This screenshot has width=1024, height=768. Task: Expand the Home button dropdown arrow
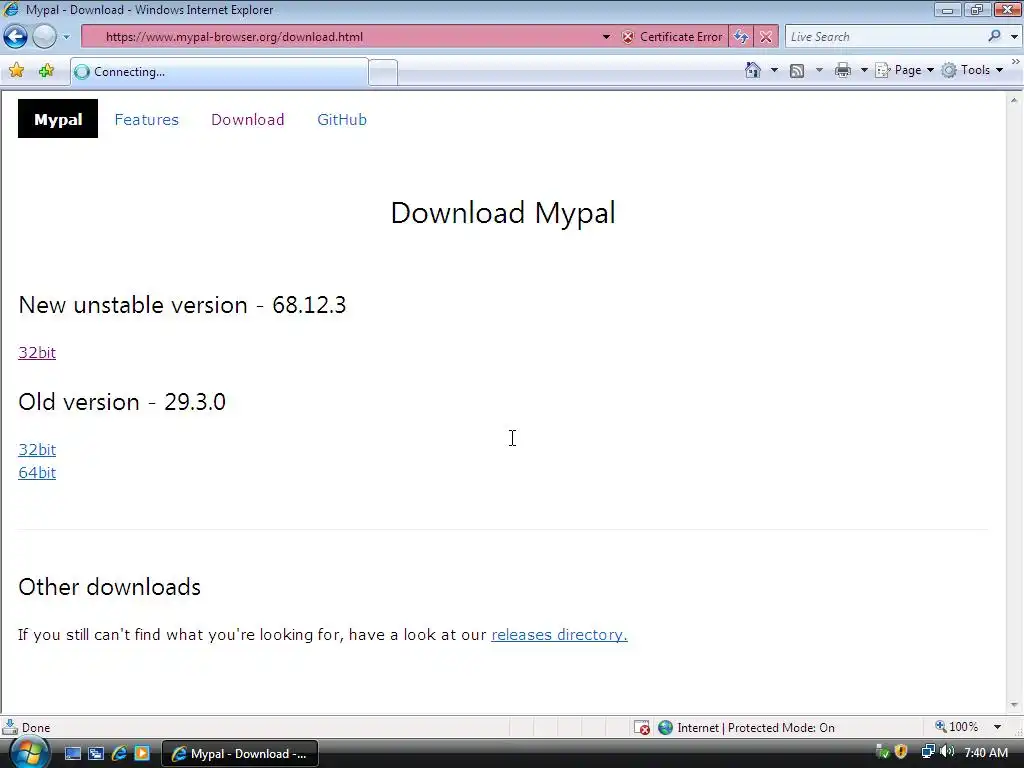[774, 70]
